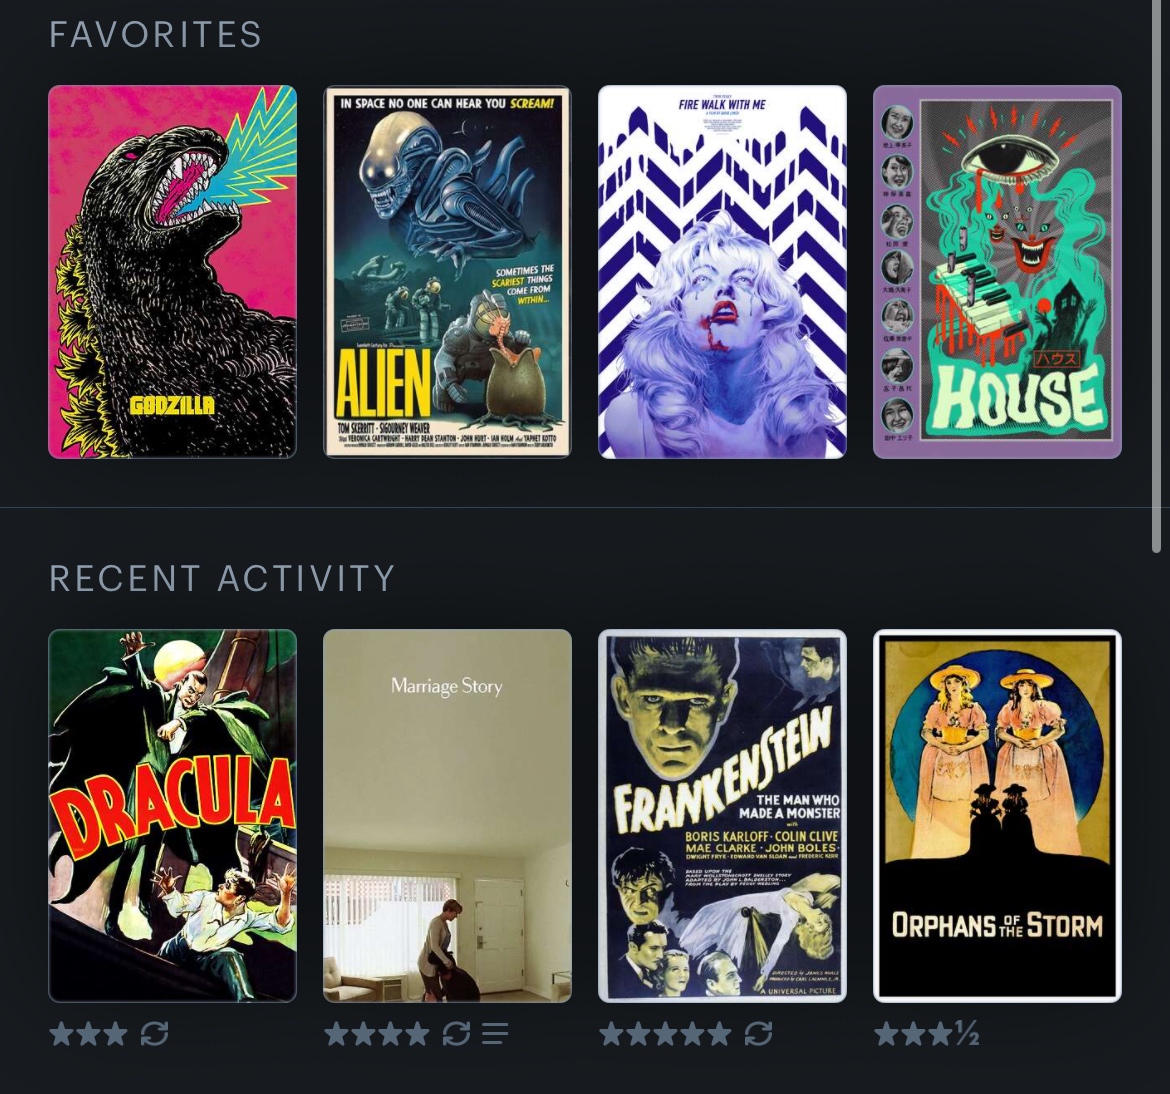Click the rewatch icon under Dracula

click(x=154, y=1034)
